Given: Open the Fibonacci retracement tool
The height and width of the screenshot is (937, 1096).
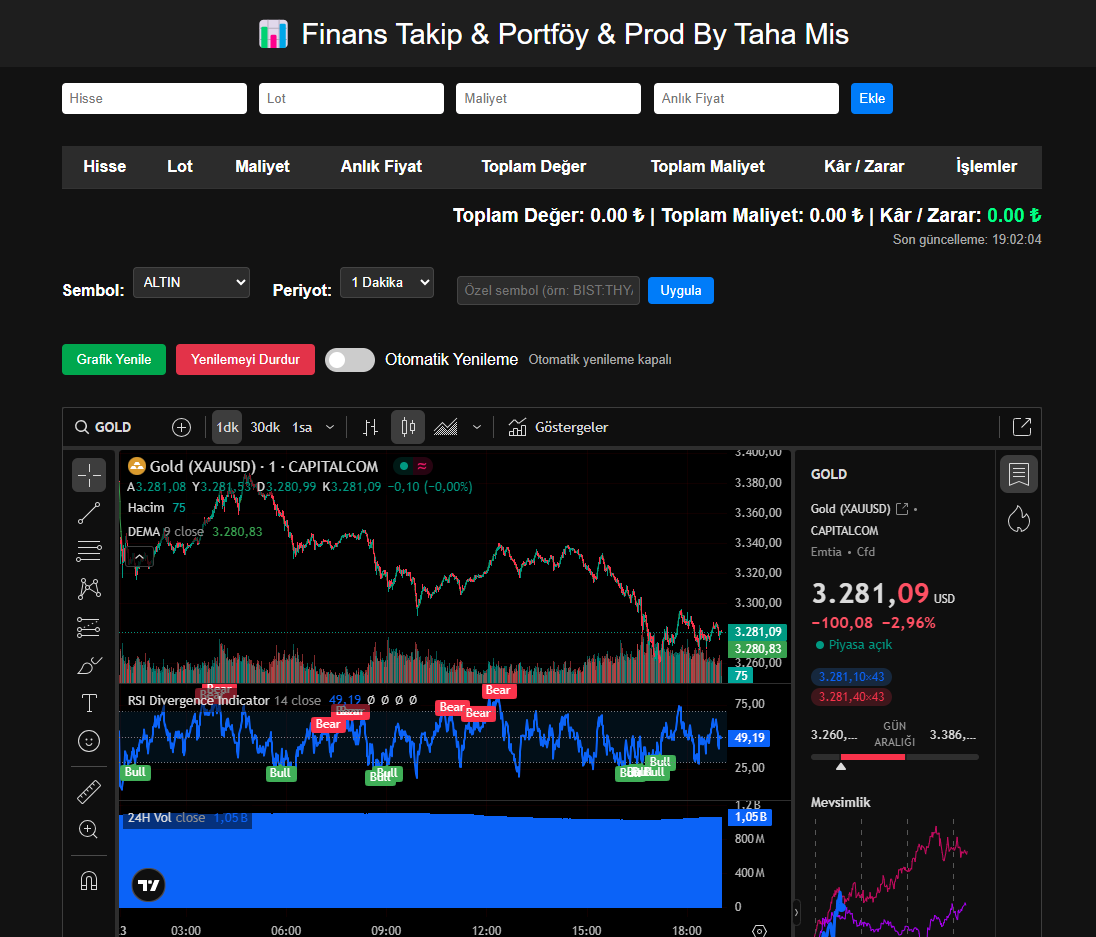Looking at the screenshot, I should tap(89, 551).
